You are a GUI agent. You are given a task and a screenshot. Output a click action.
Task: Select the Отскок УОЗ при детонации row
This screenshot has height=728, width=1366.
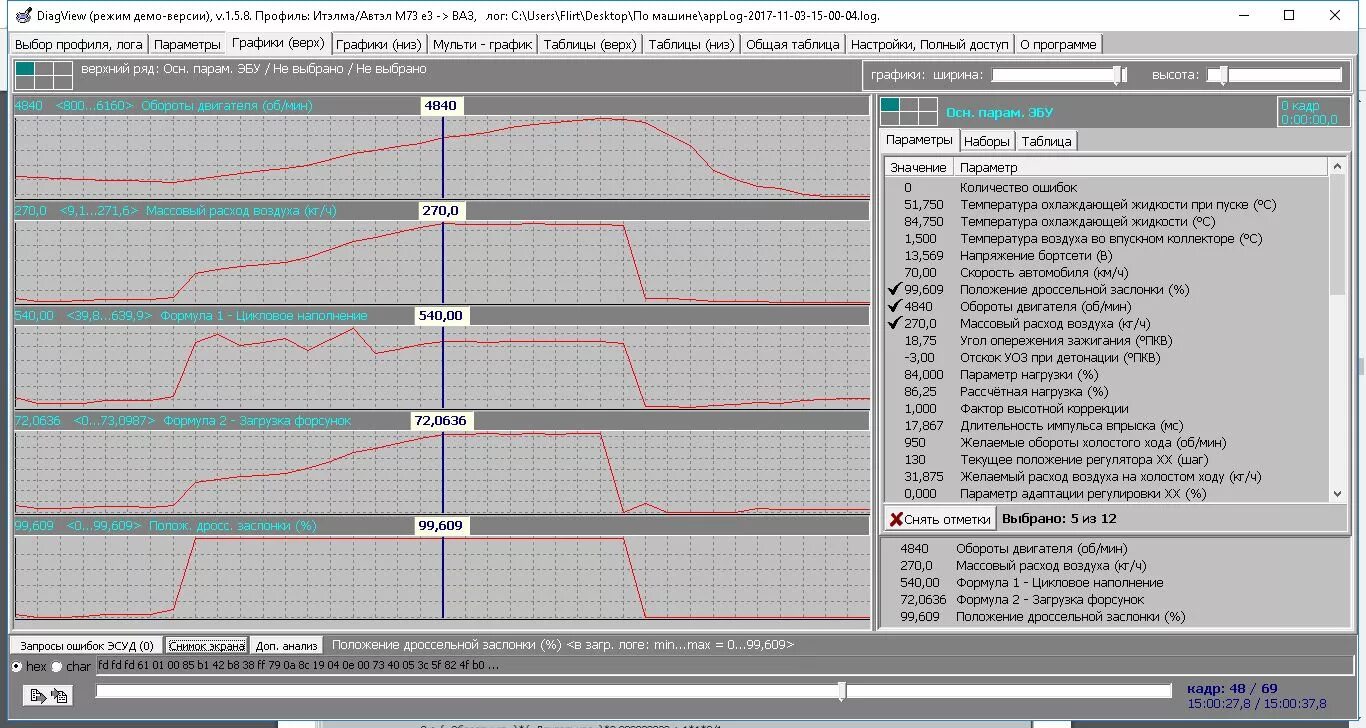click(1107, 357)
